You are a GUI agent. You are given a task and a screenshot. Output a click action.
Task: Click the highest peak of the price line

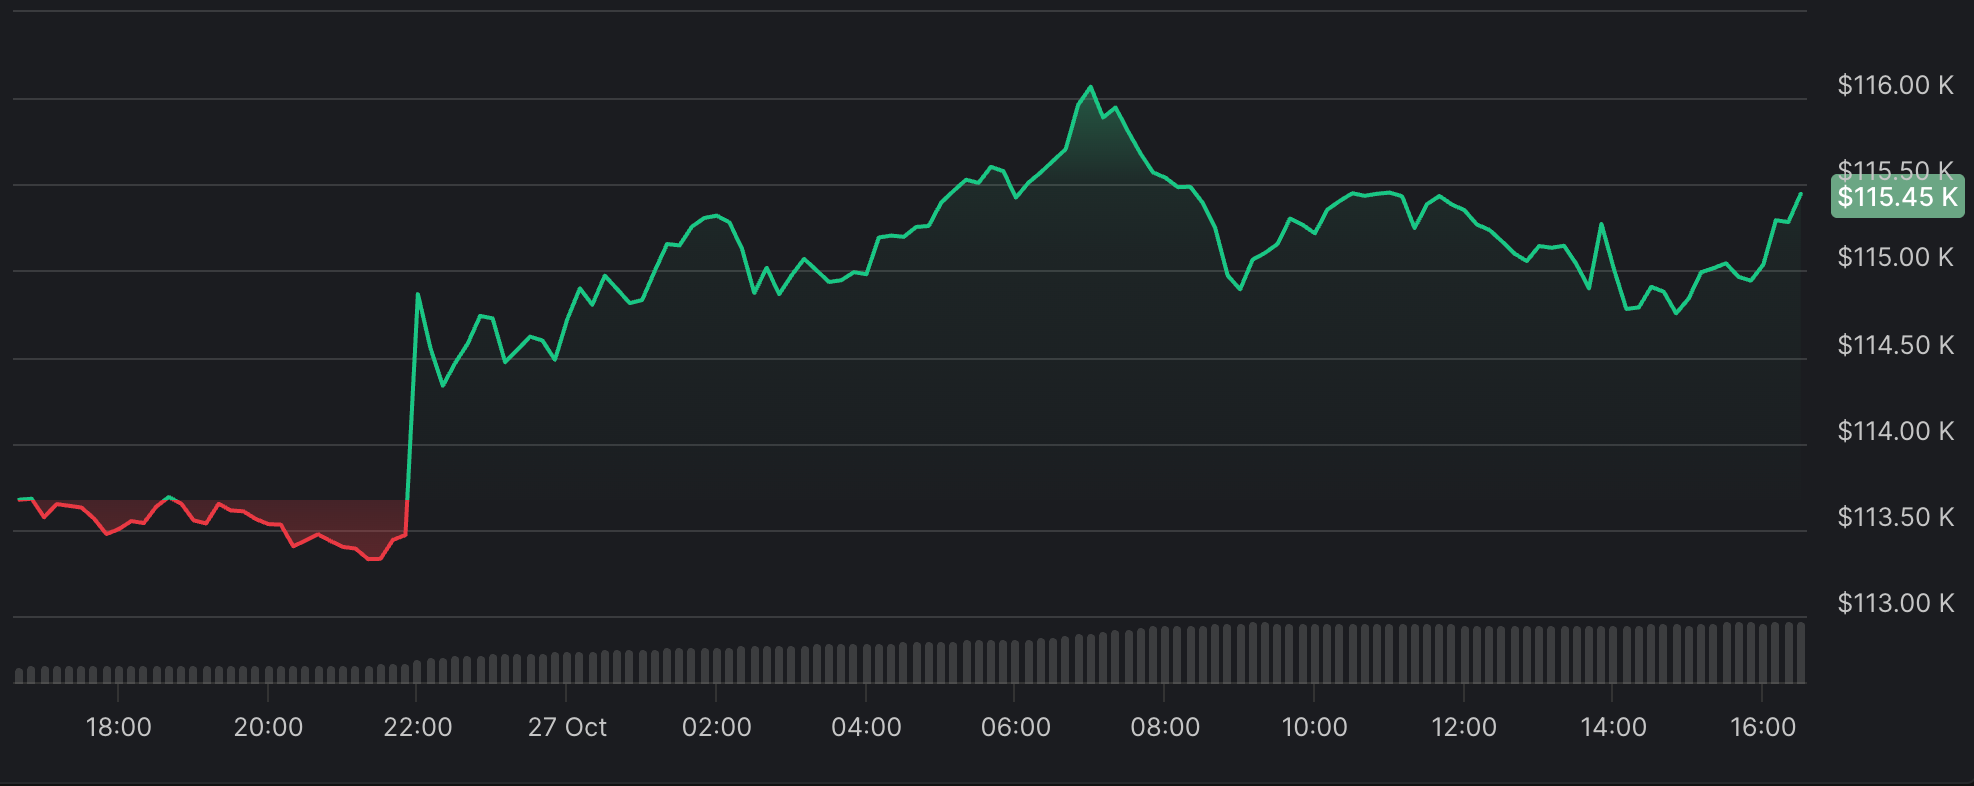coord(1091,87)
